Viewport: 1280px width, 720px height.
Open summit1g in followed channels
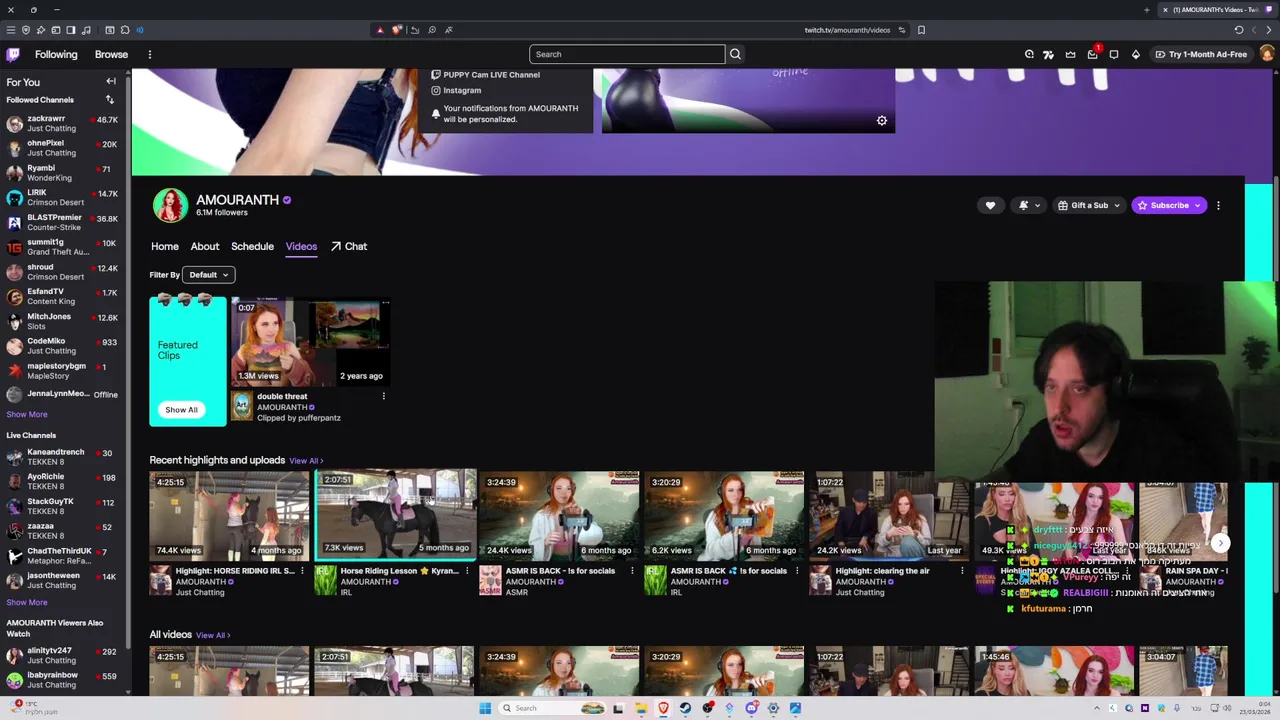(x=62, y=247)
